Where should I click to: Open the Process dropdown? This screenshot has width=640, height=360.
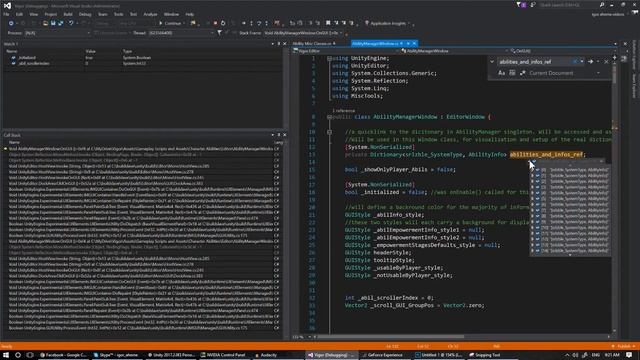click(x=57, y=33)
